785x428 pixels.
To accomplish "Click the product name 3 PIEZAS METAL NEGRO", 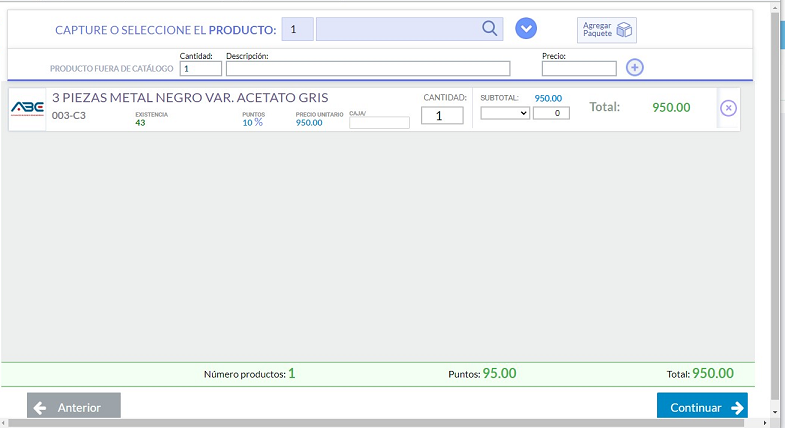I will 189,98.
